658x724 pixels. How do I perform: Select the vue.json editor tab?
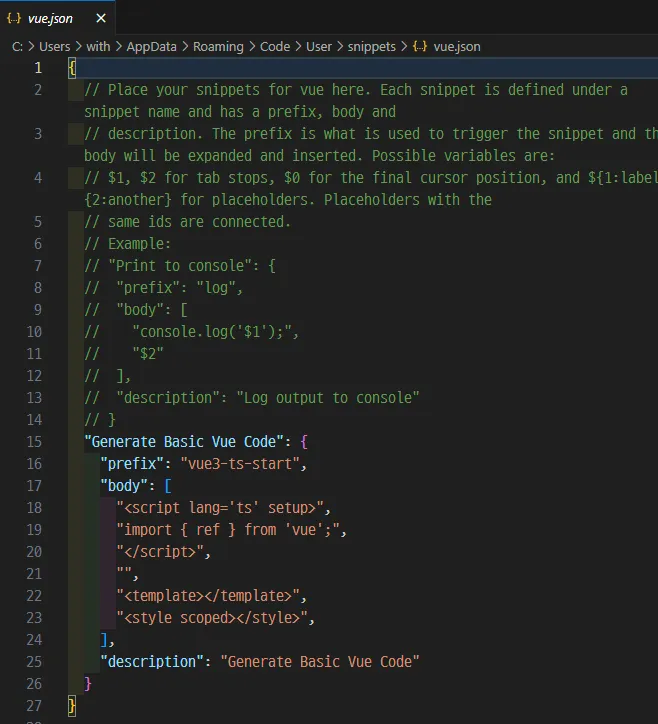click(x=57, y=18)
